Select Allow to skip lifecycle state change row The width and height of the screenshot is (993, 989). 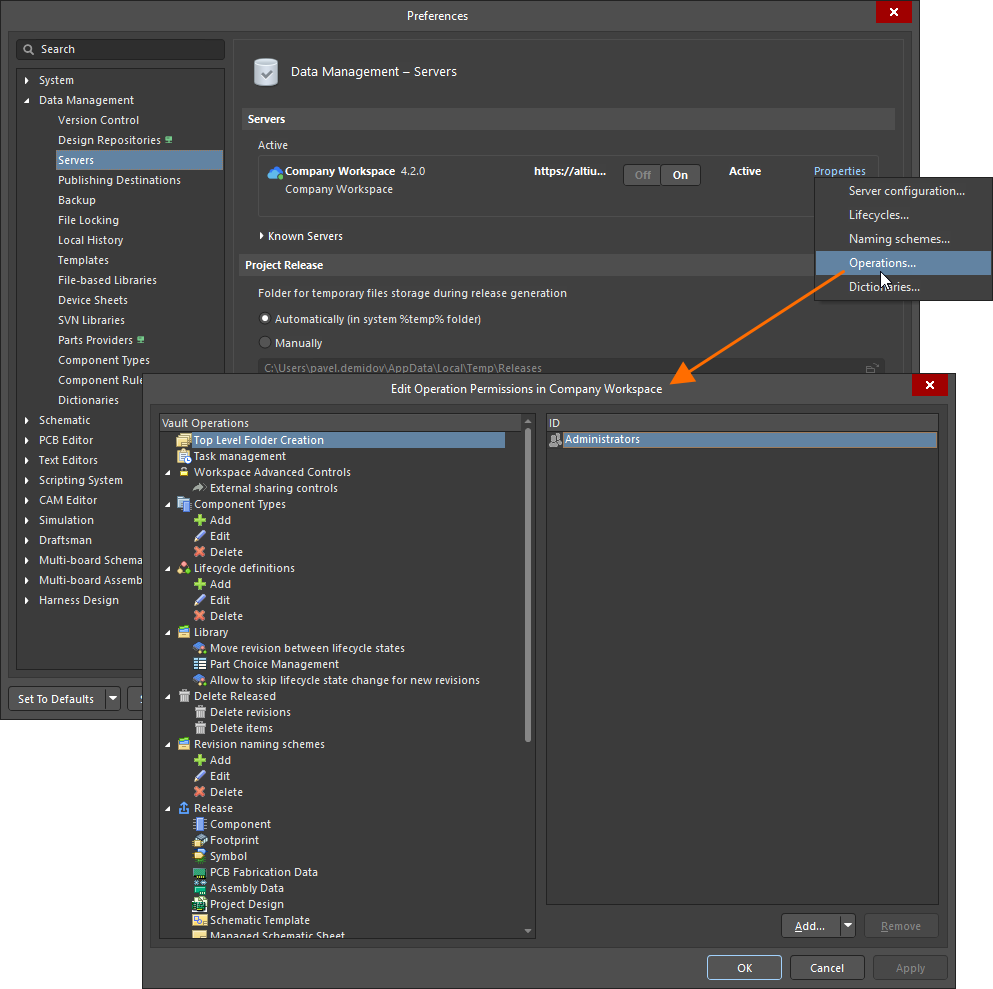344,680
